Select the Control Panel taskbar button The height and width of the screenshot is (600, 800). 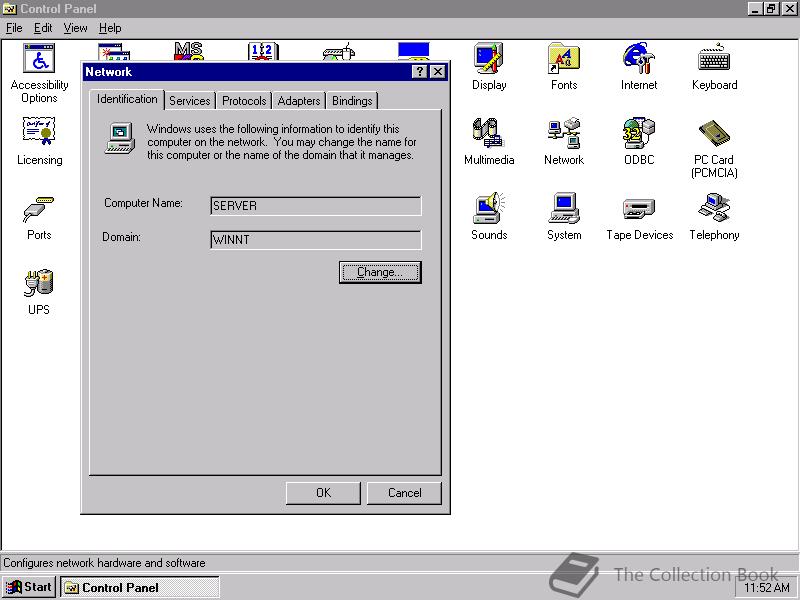pyautogui.click(x=140, y=587)
